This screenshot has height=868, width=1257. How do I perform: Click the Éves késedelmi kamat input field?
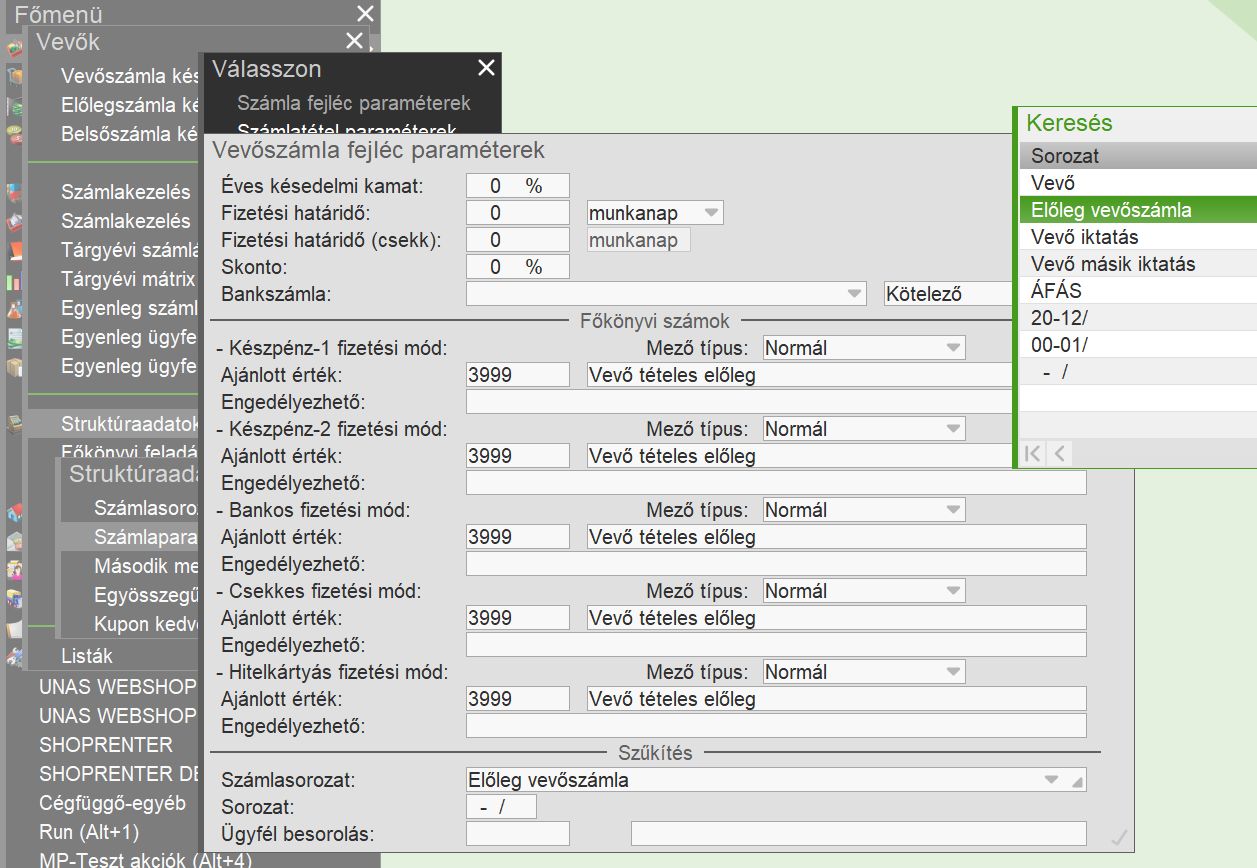(517, 186)
